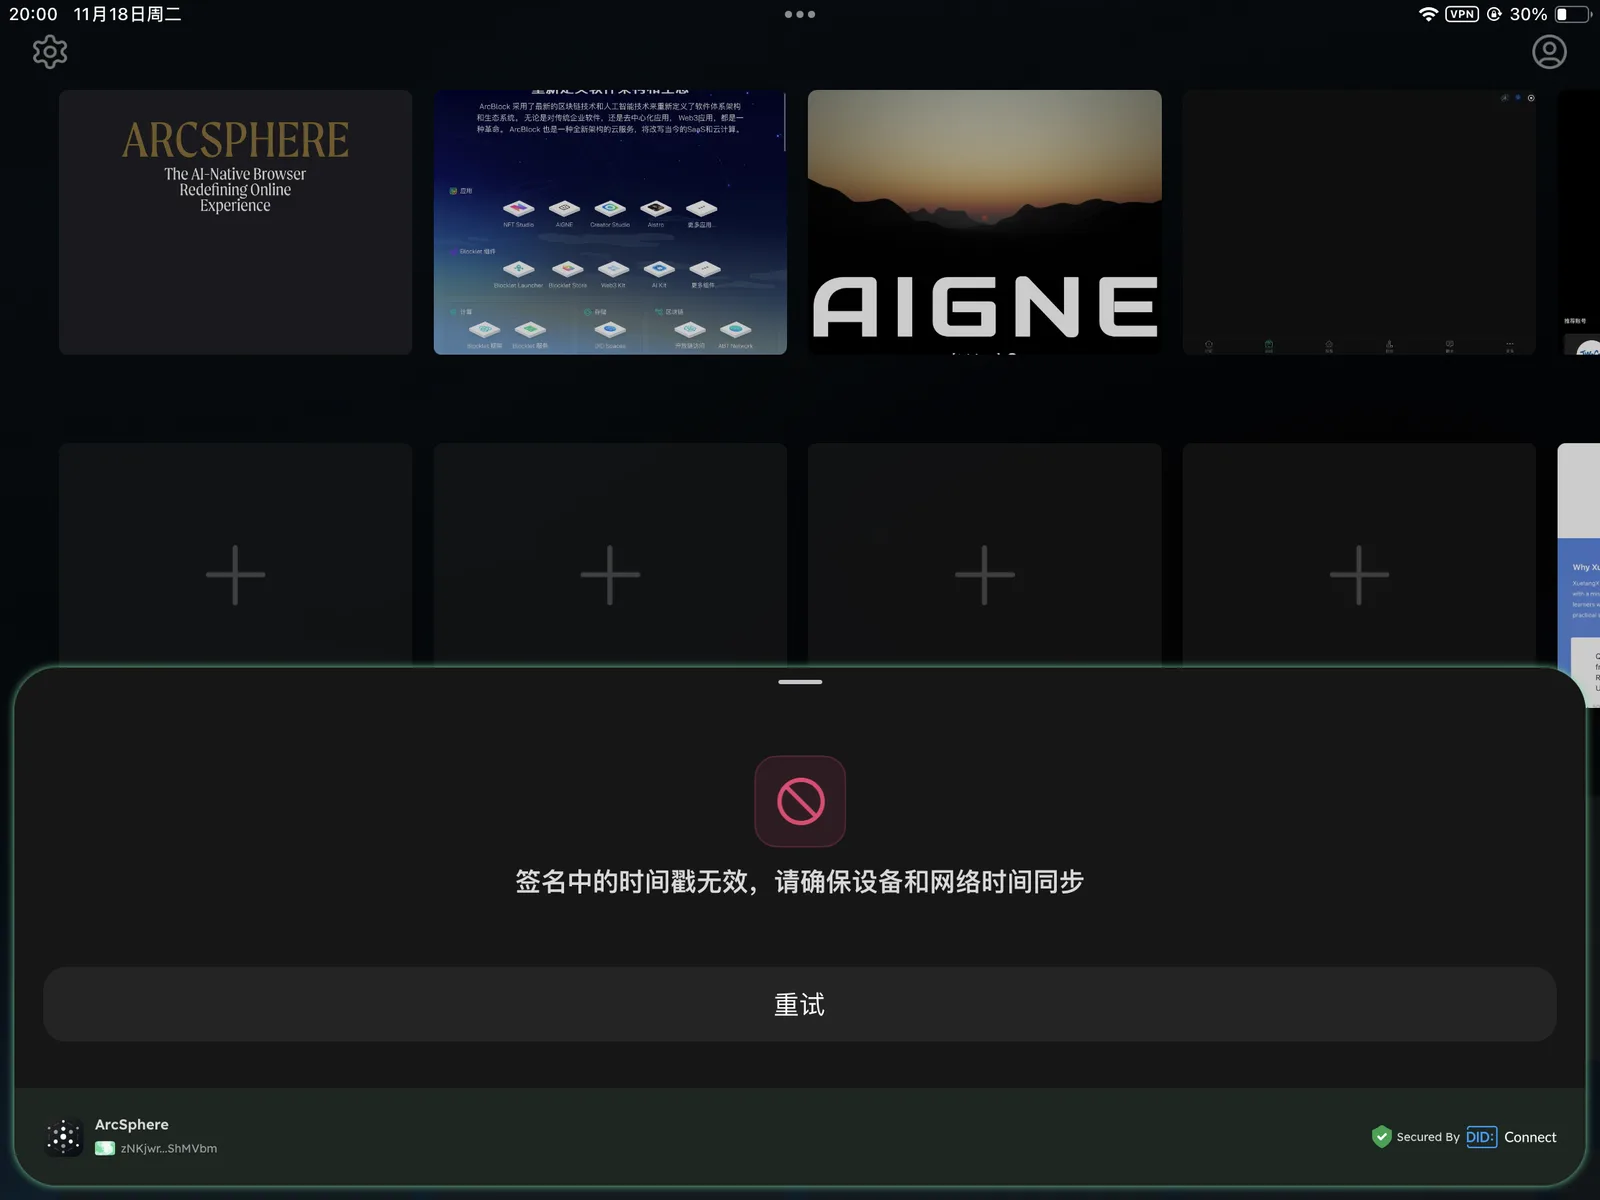Screen dimensions: 1600x1200
Task: Open the DID: Connect link
Action: pos(1511,1137)
